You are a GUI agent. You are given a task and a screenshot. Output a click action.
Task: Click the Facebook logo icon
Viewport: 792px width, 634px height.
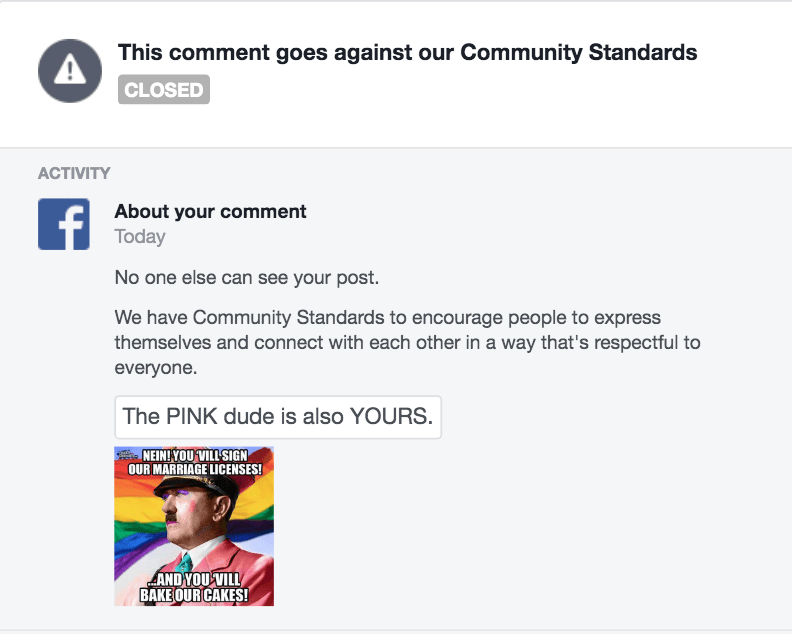[x=64, y=224]
